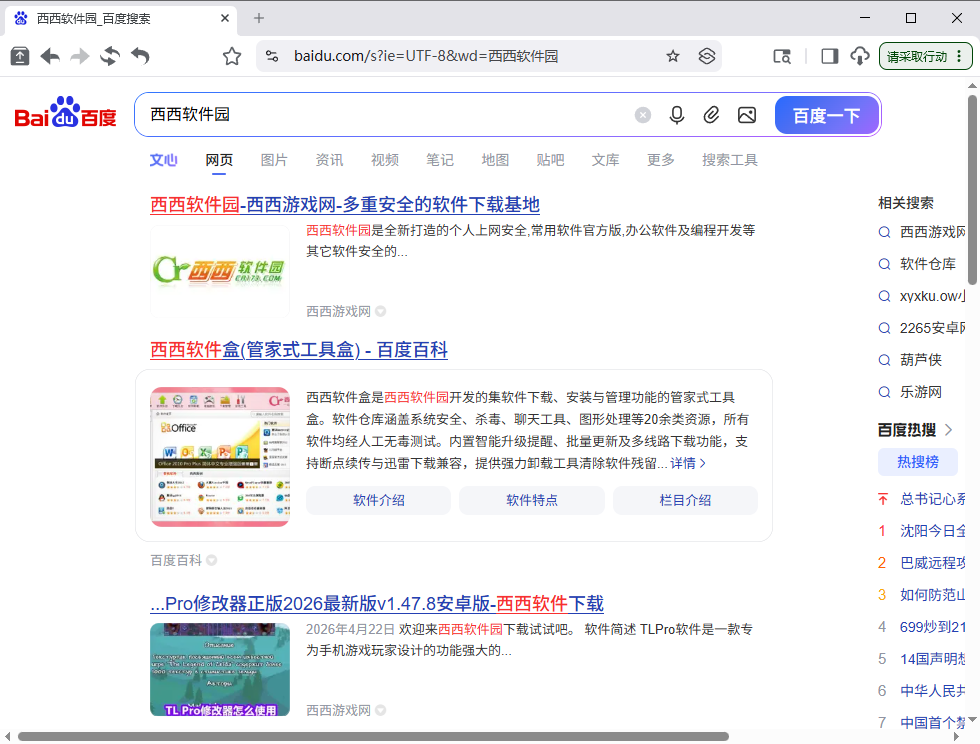The height and width of the screenshot is (744, 980).
Task: Open a new browser tab
Action: (259, 18)
